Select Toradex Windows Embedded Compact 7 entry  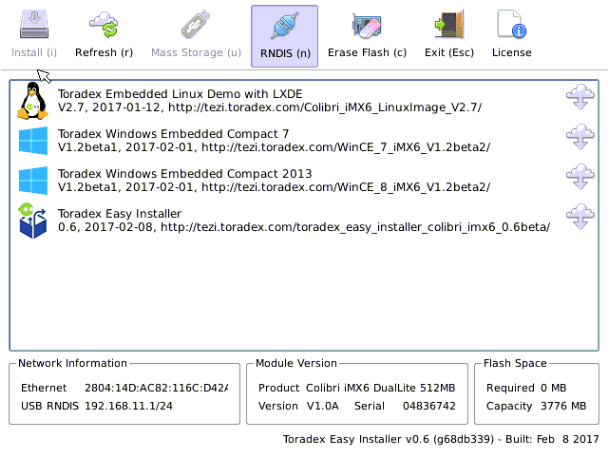point(174,134)
